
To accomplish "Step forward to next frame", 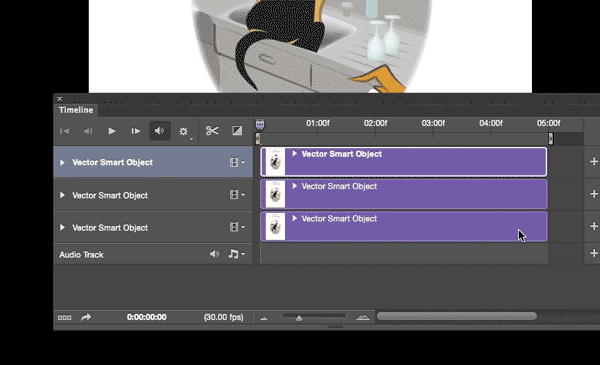I will coord(135,131).
